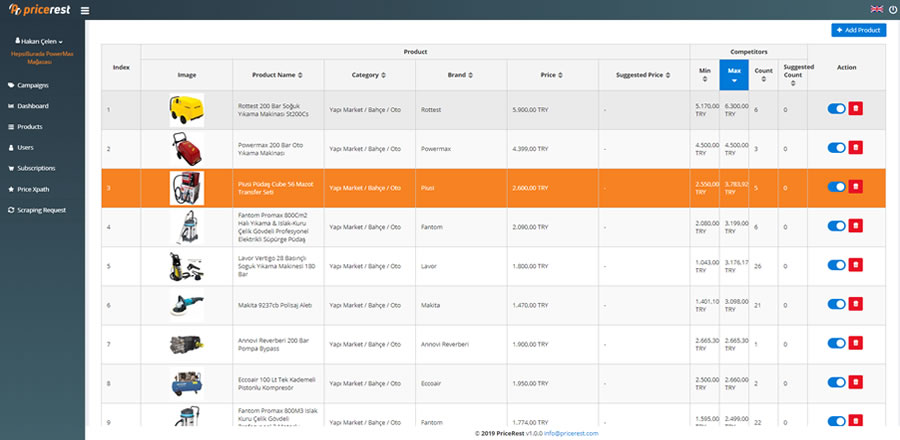This screenshot has height=440, width=900.
Task: Click the Fantom Promax 800Cm2 vacuum thumbnail
Action: (187, 227)
